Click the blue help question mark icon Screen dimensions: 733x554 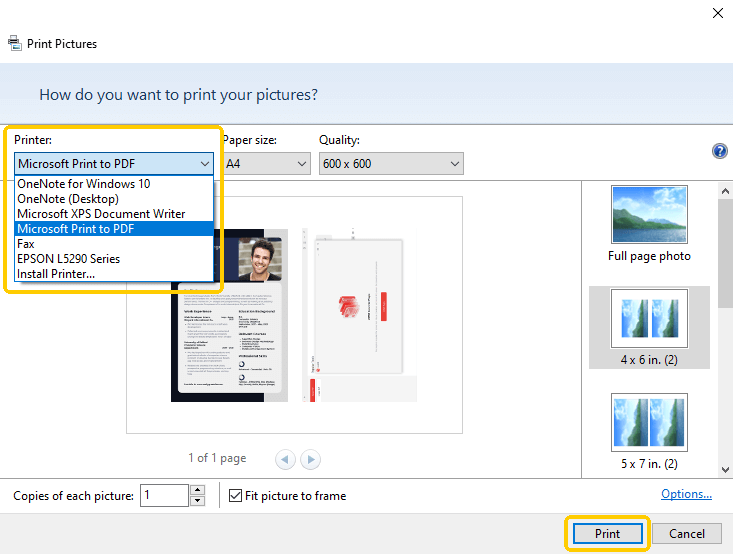(x=719, y=151)
